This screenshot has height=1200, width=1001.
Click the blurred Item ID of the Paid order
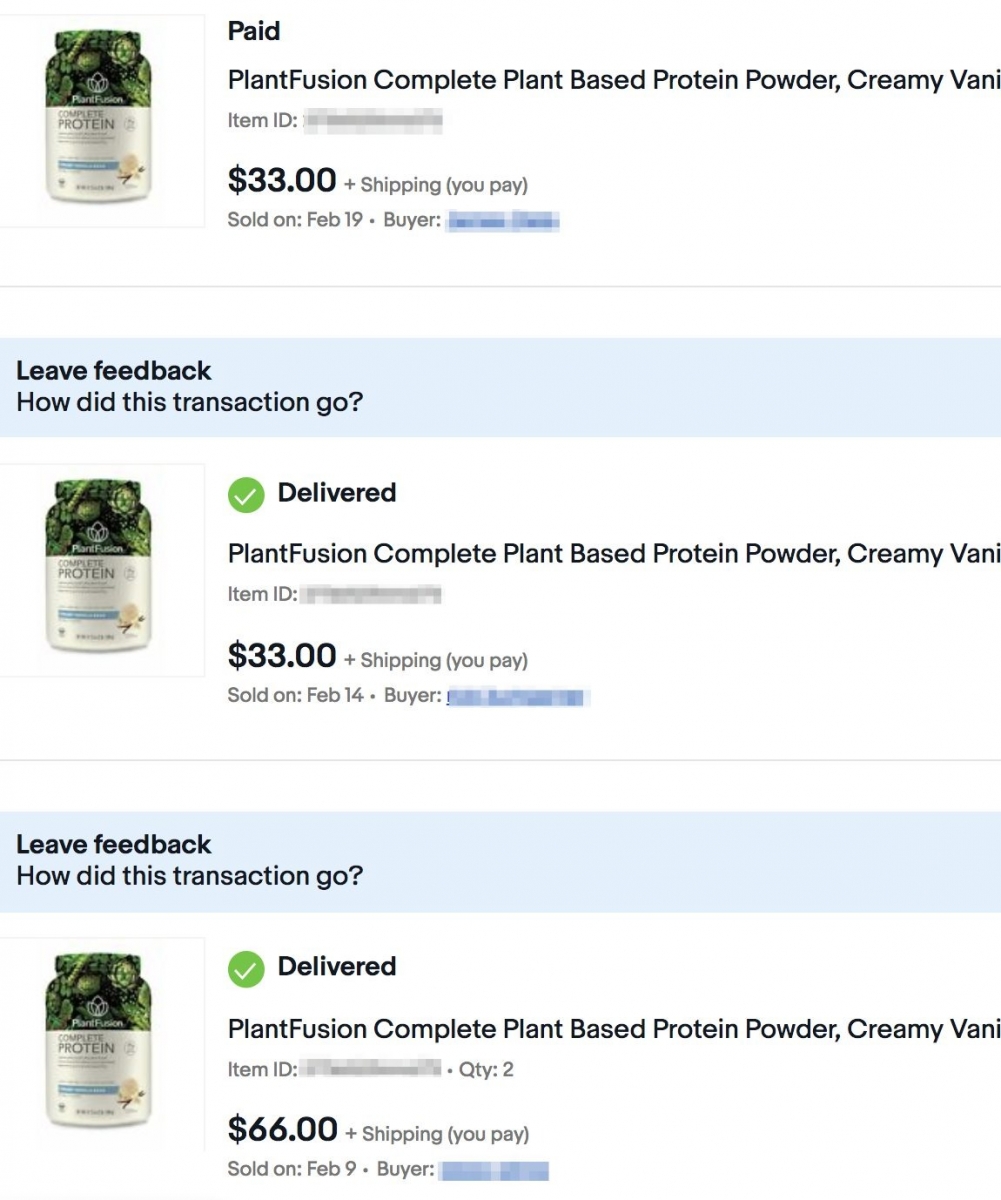(372, 122)
